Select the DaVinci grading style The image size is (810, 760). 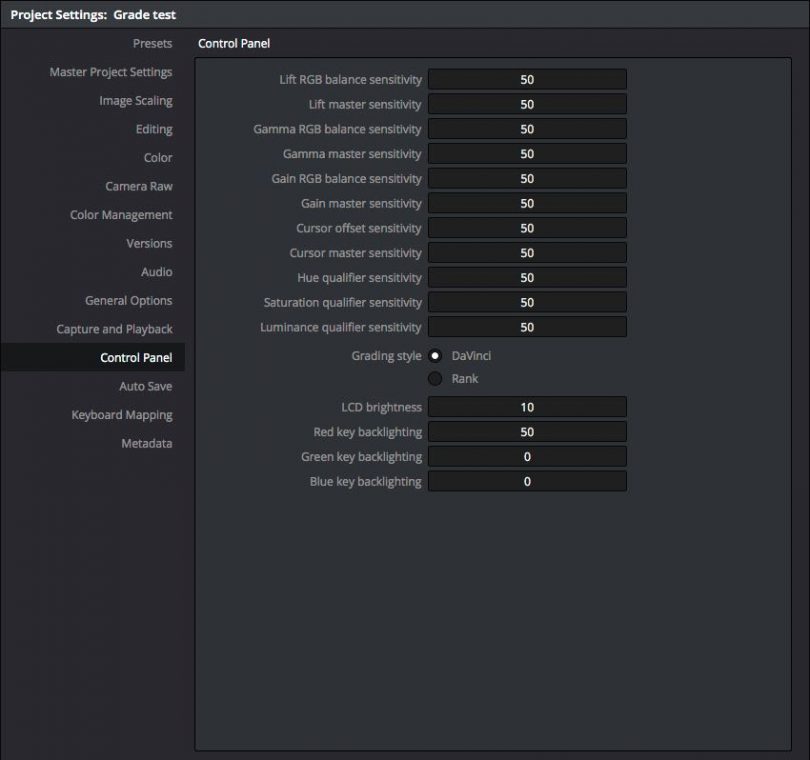coord(435,355)
